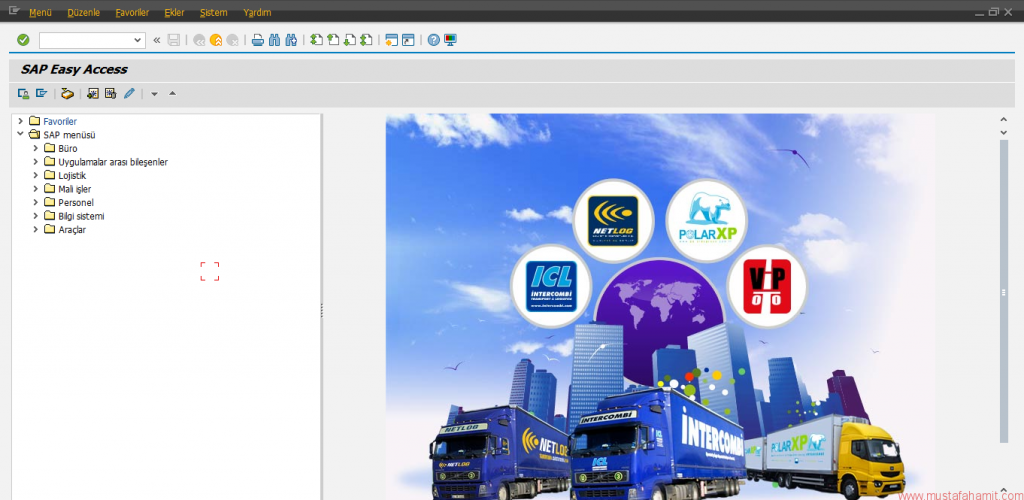Click the Easy Access background company image

click(x=660, y=307)
